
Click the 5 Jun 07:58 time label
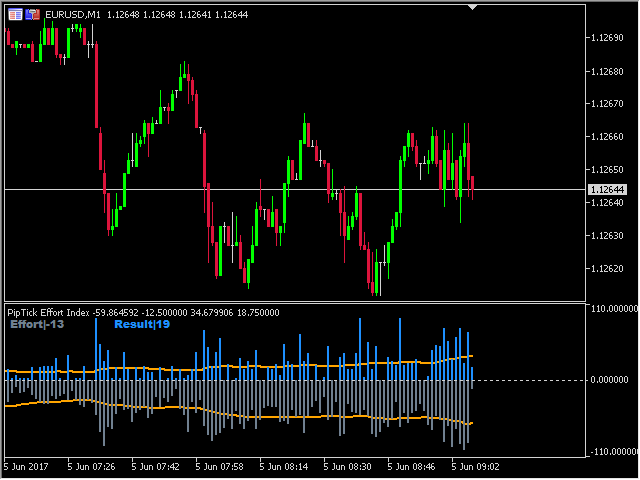pos(220,467)
